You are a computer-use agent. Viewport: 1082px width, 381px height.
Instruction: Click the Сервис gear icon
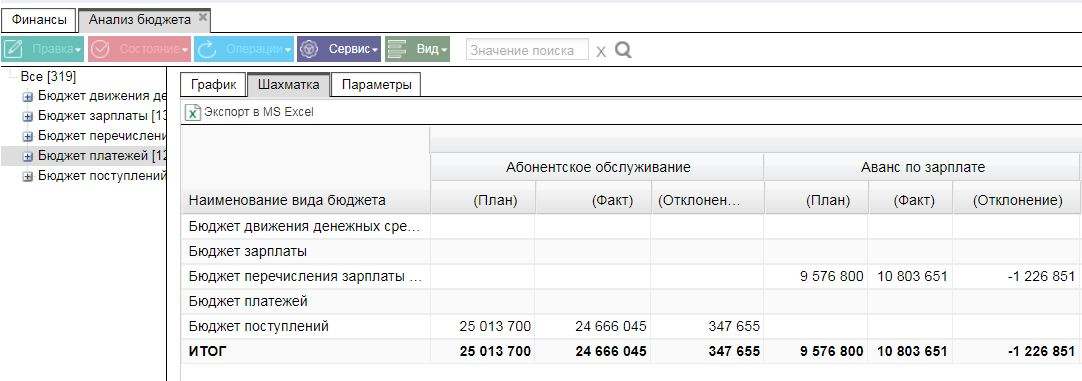[308, 50]
